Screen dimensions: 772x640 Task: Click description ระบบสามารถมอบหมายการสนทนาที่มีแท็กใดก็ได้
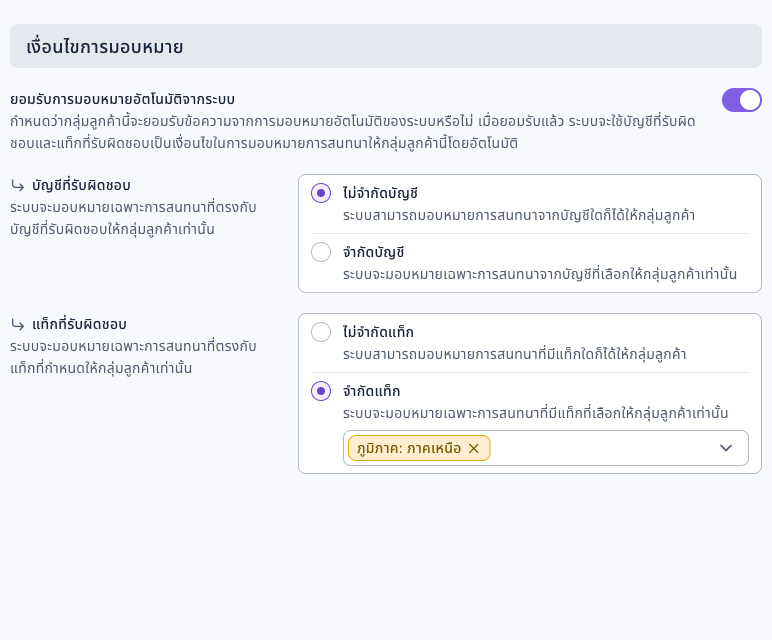click(x=515, y=354)
